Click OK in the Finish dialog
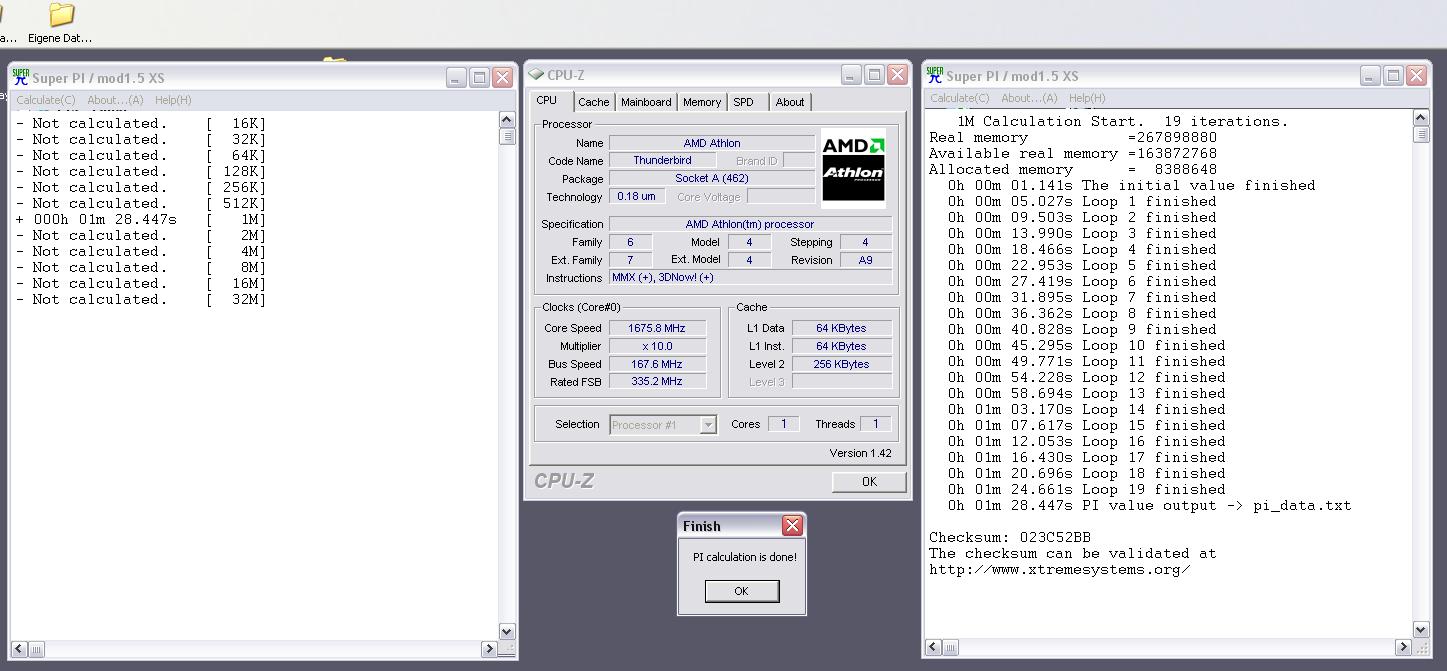Screen dimensions: 1447x671 click(x=741, y=591)
